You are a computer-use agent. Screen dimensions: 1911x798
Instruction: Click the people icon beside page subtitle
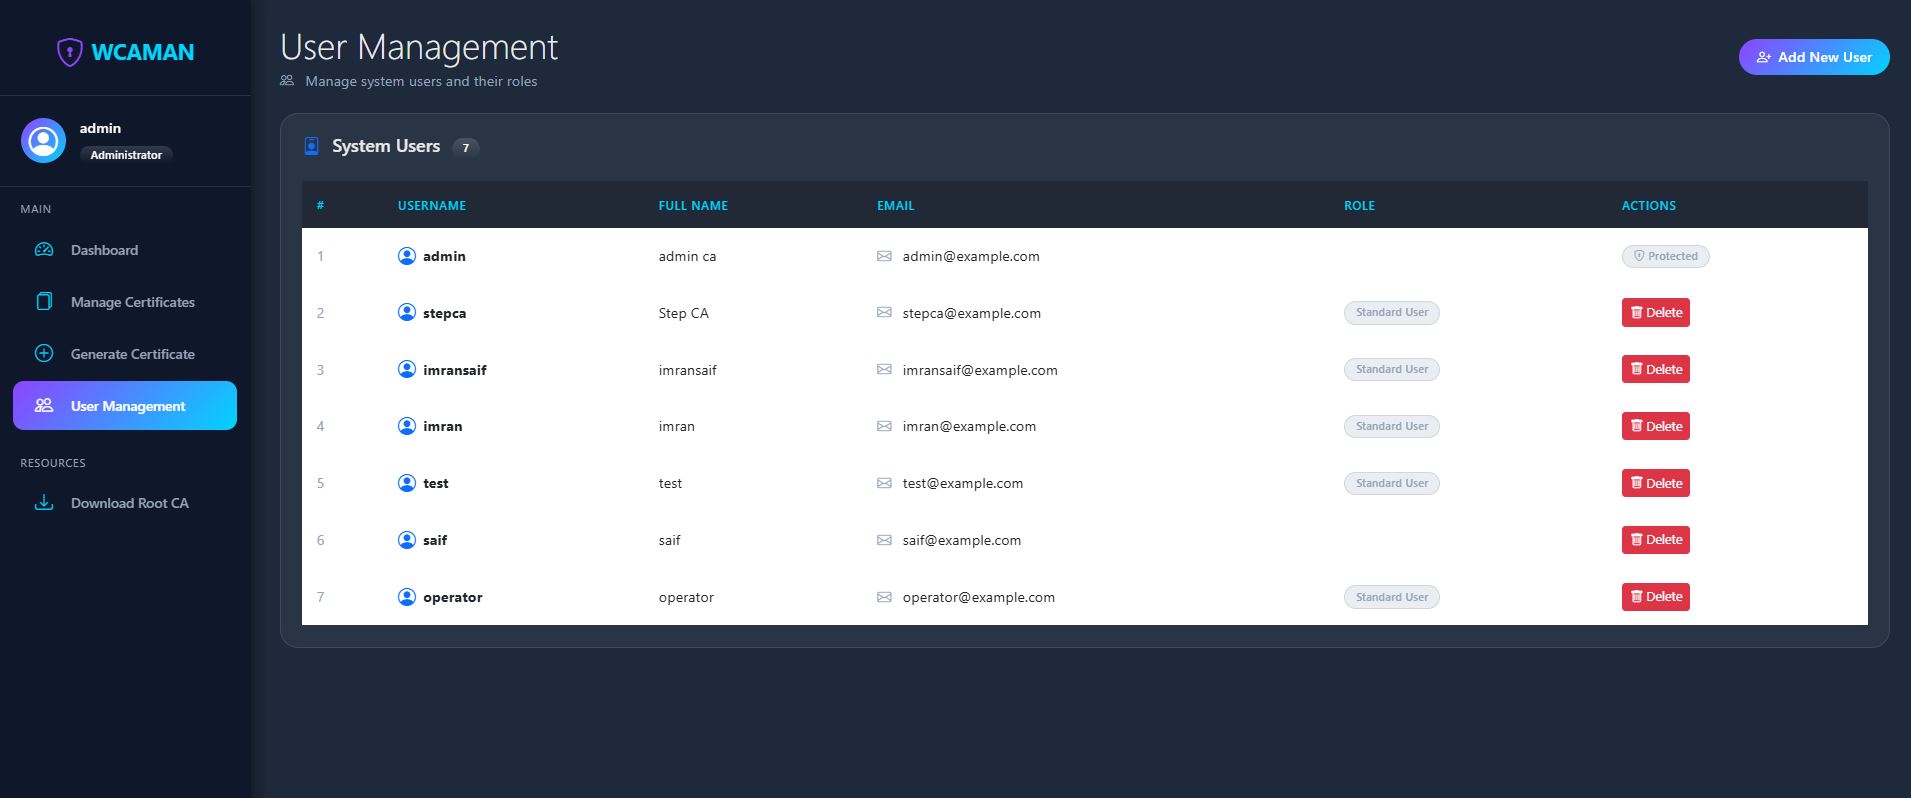click(x=287, y=81)
